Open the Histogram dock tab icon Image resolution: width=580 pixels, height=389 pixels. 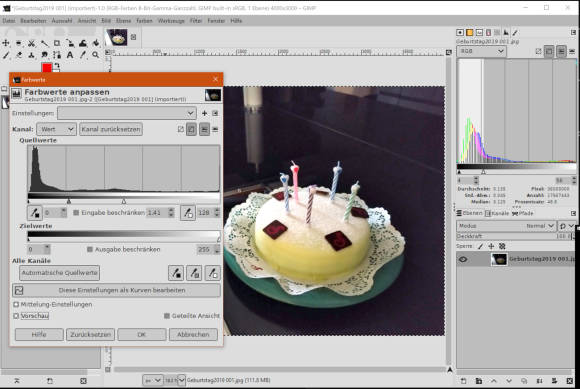506,33
